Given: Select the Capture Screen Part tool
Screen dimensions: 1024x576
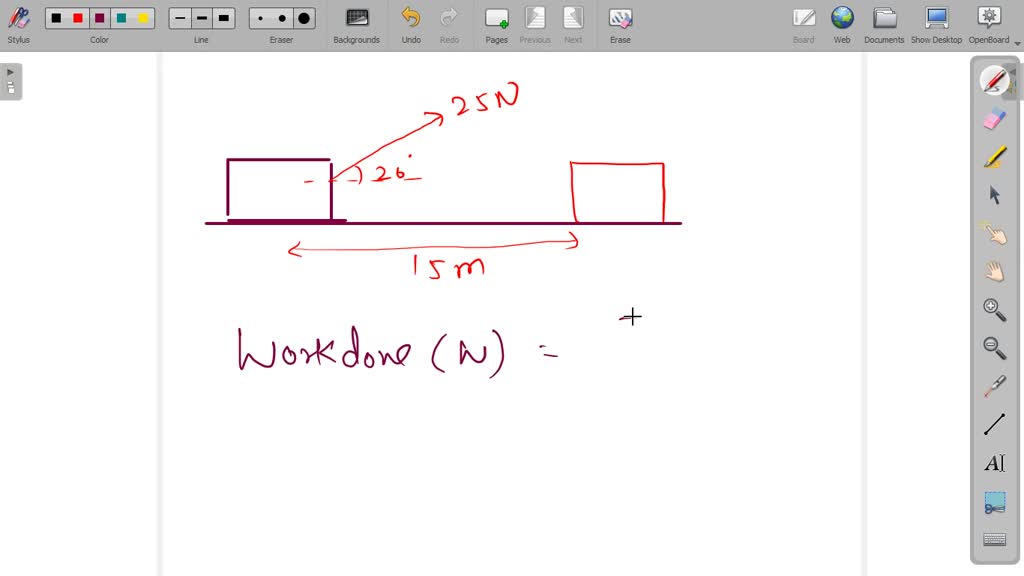Looking at the screenshot, I should [x=994, y=502].
